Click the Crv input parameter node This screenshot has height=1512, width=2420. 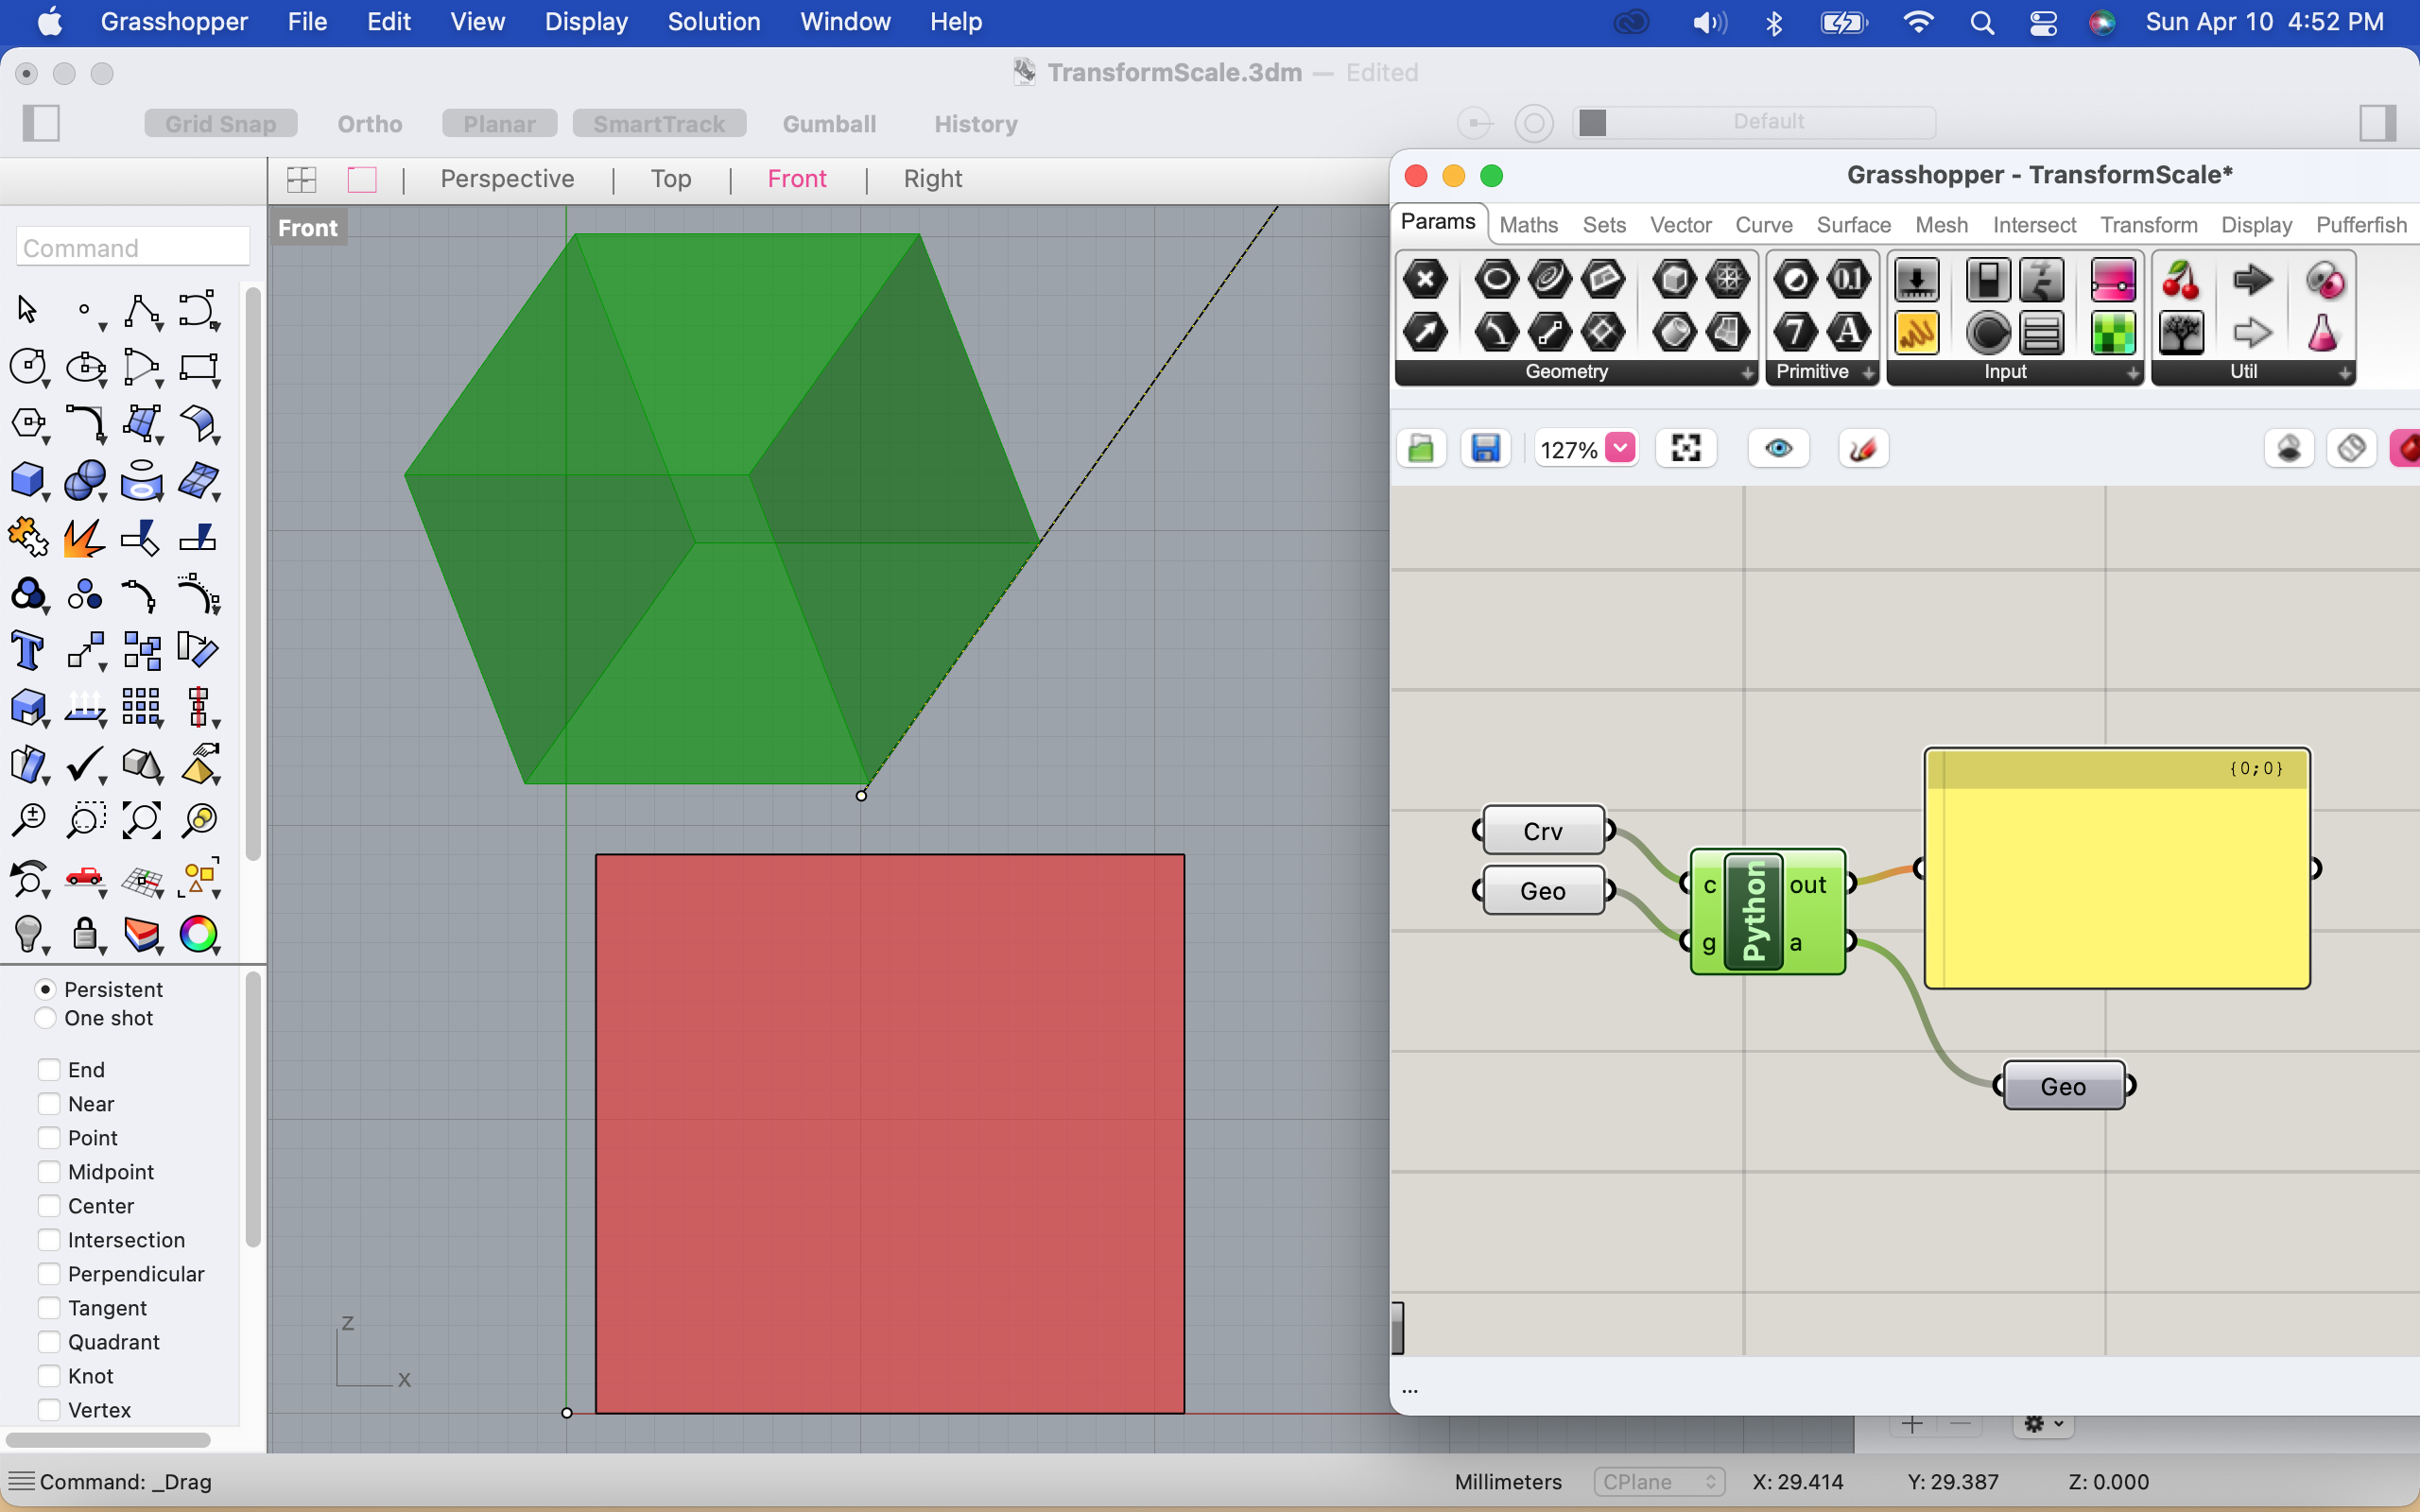(1540, 831)
